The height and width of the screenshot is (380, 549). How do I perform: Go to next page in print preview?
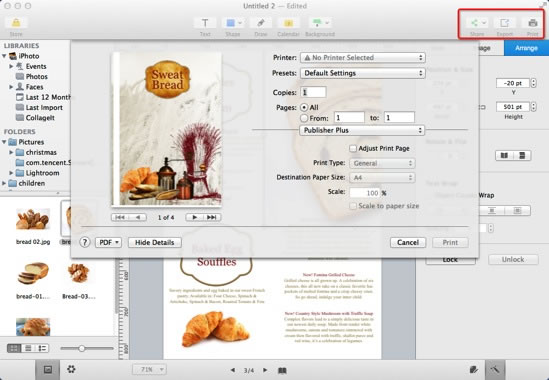(x=194, y=217)
